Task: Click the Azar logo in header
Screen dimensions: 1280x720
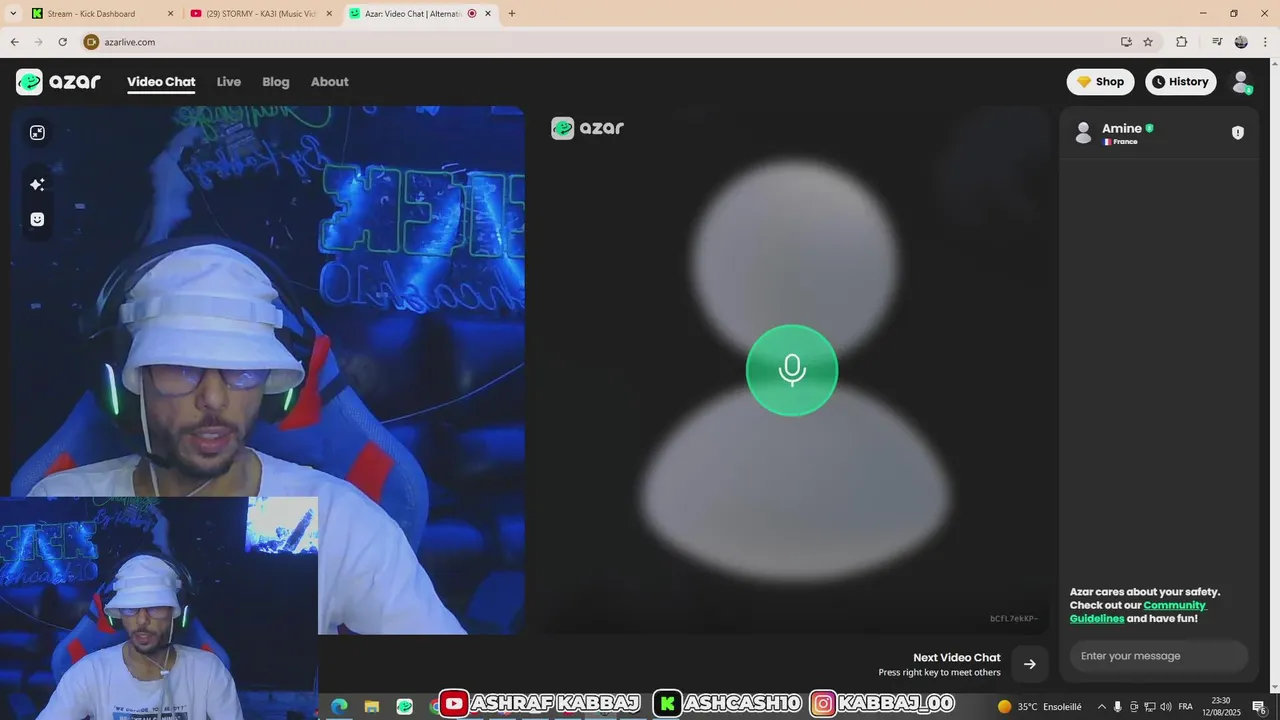Action: (58, 82)
